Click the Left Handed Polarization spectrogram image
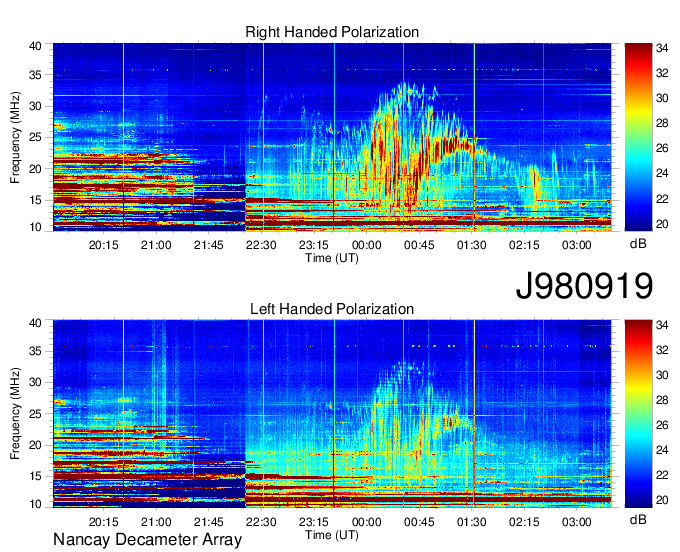Image resolution: width=680 pixels, height=552 pixels. [x=332, y=414]
